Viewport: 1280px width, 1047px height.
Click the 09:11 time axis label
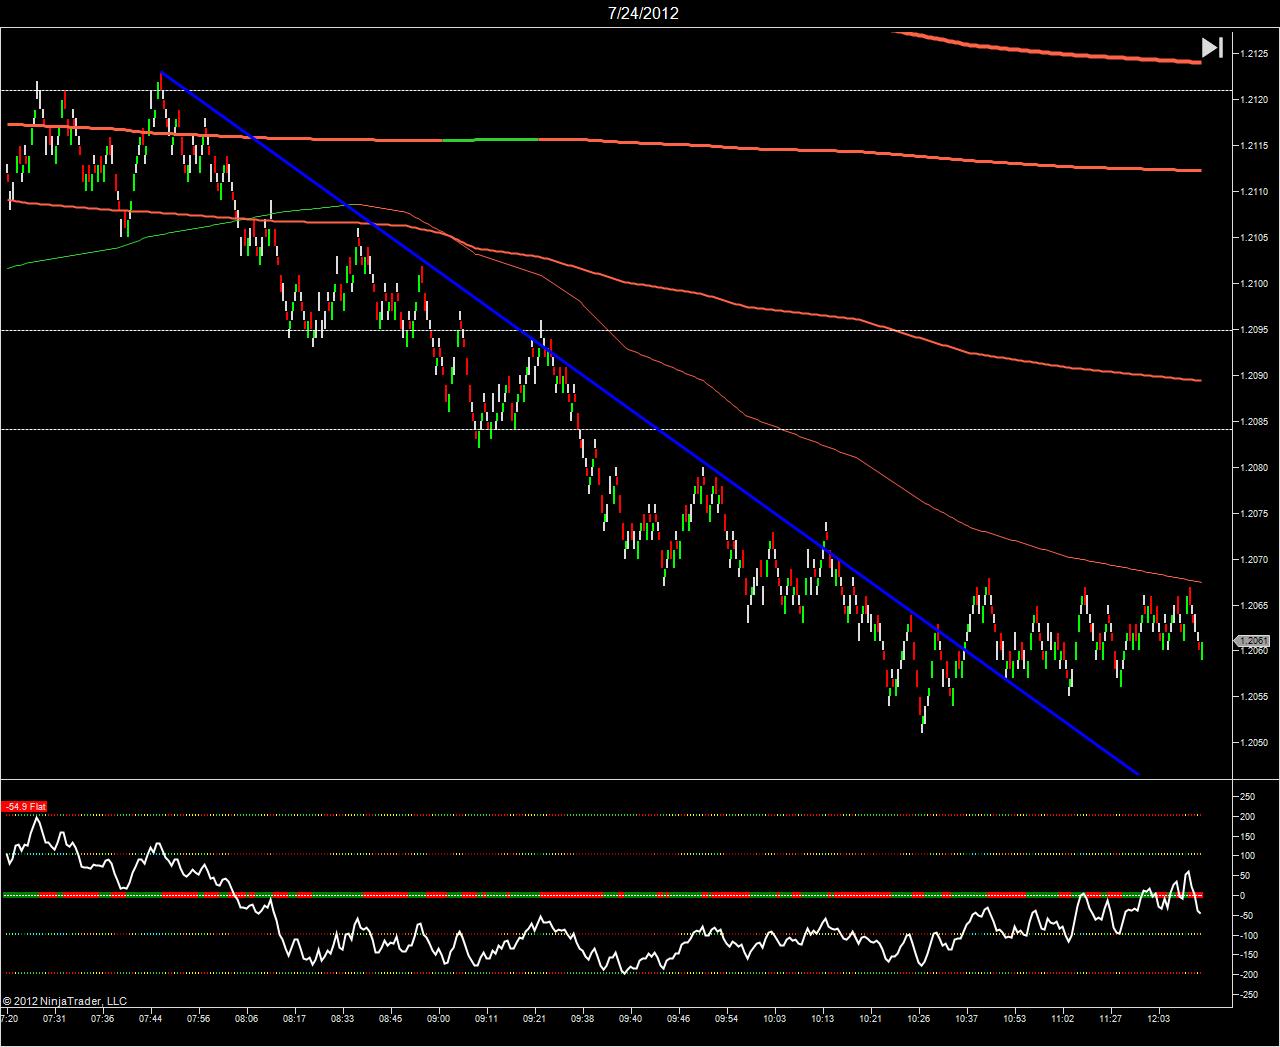click(x=486, y=1018)
